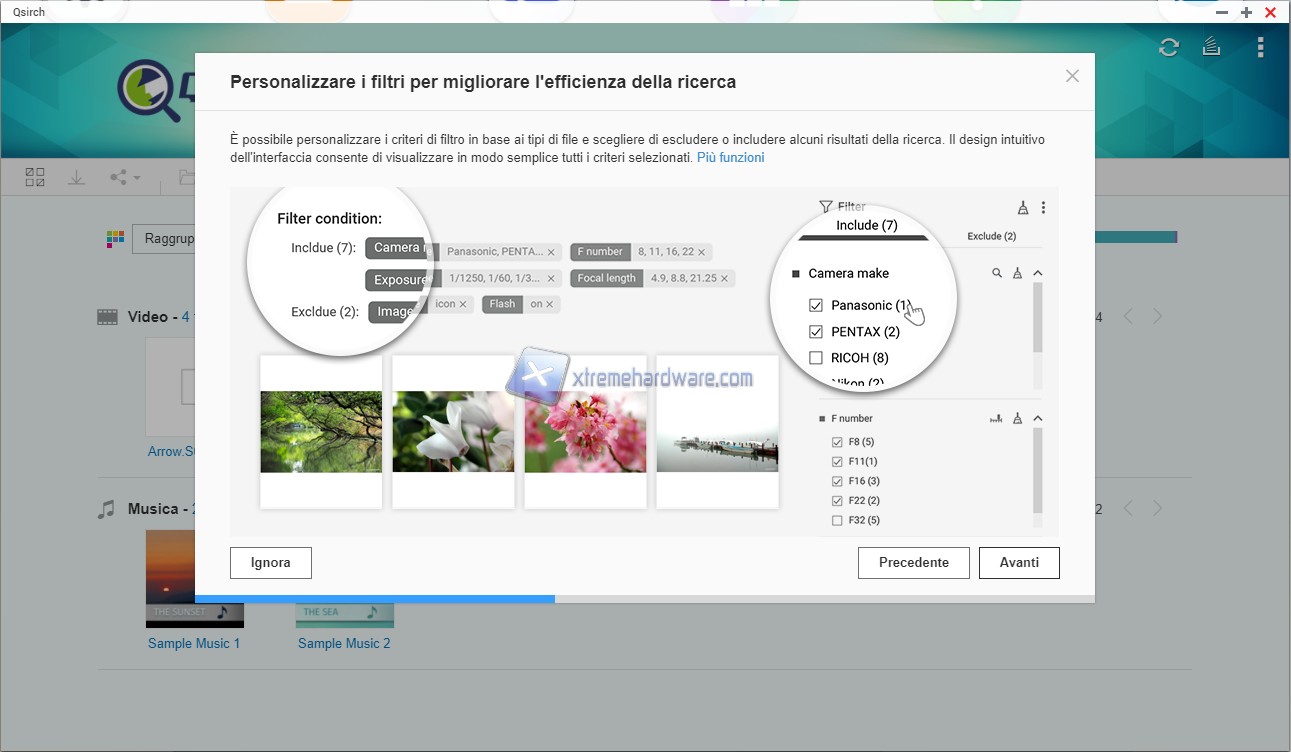This screenshot has height=752, width=1291.
Task: Check the RICOH checkbox
Action: [816, 358]
